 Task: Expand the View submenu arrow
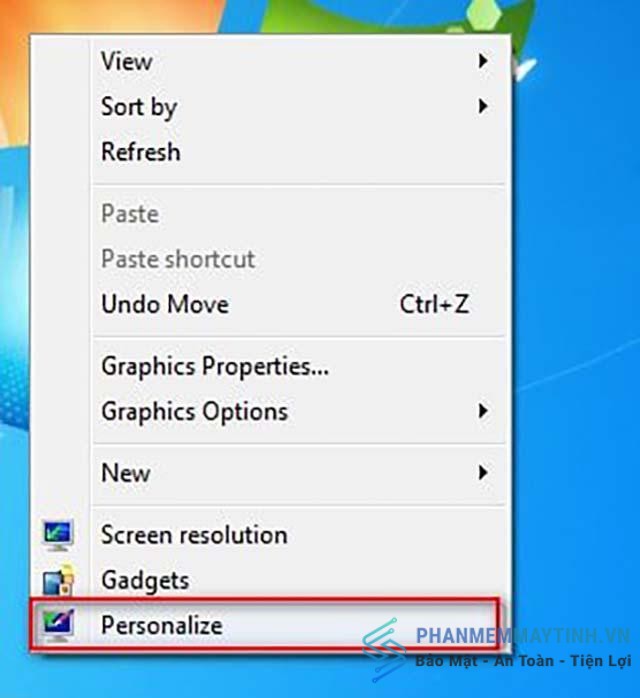pos(482,61)
